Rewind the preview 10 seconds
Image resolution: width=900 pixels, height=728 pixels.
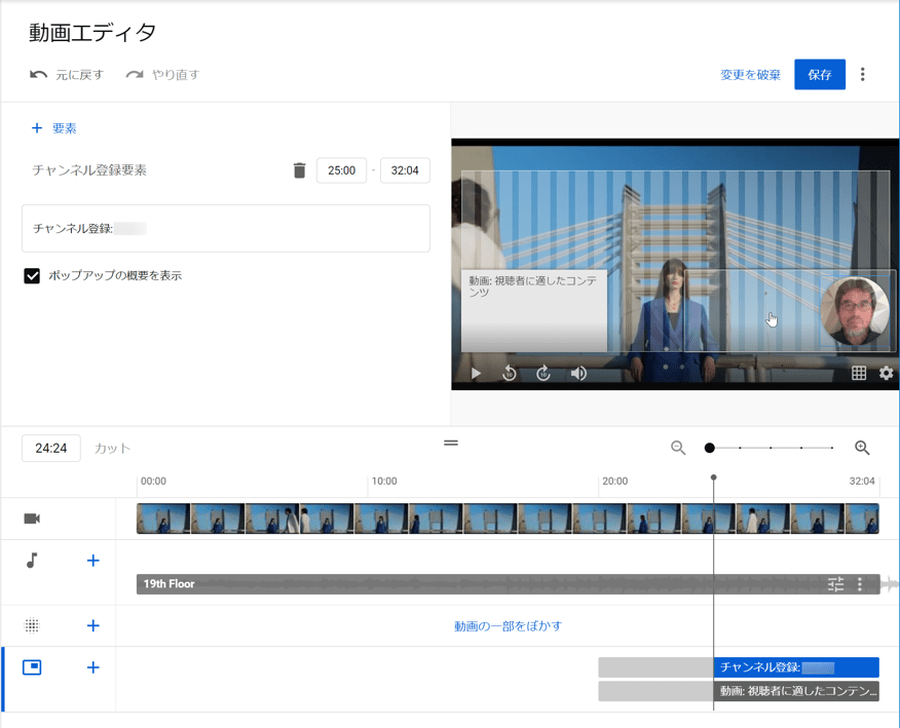(x=509, y=373)
